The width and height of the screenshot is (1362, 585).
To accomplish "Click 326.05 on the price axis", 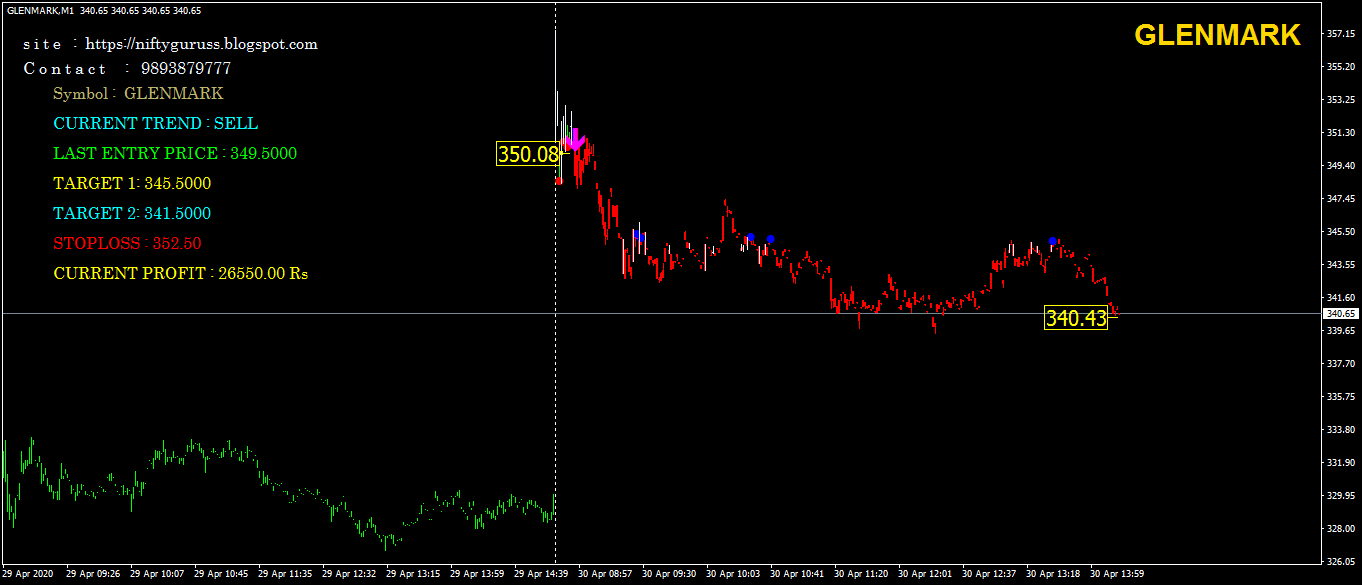I will 1340,562.
